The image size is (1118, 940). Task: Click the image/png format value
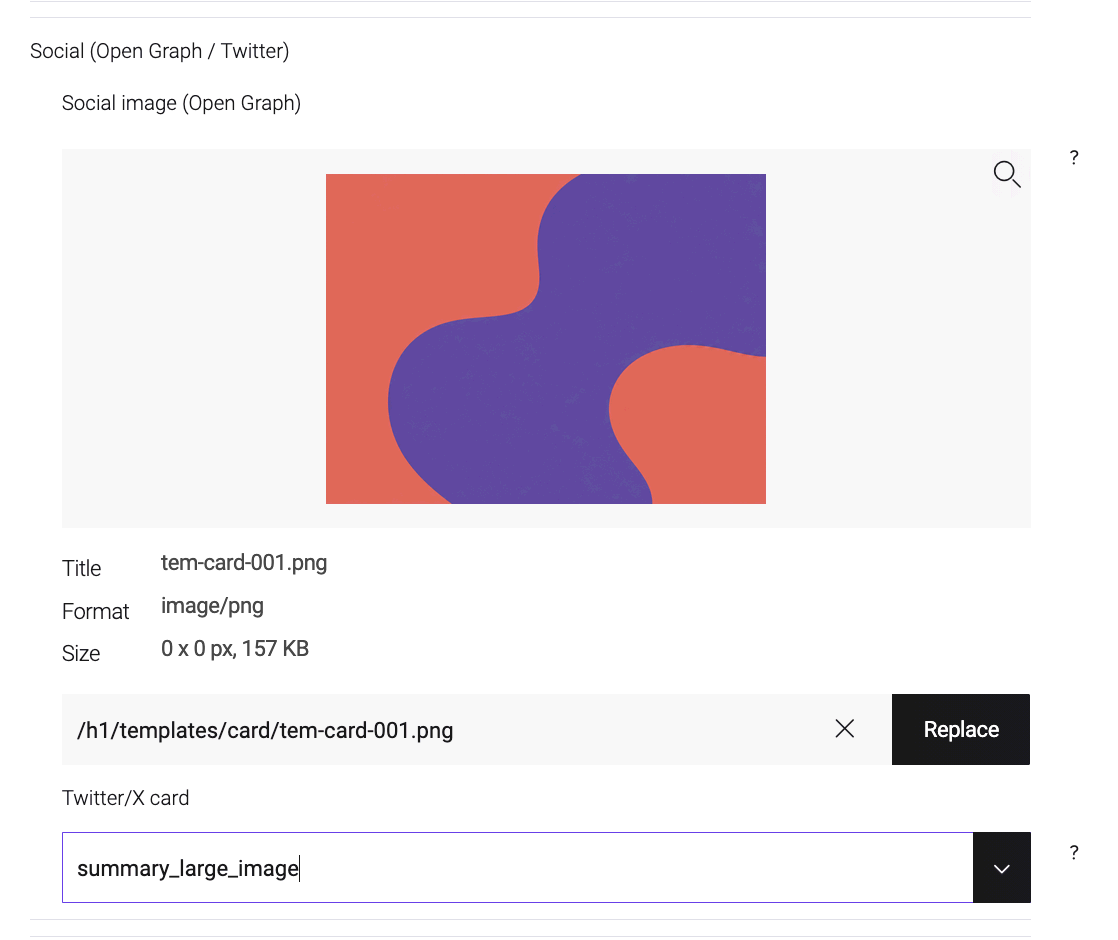click(212, 606)
